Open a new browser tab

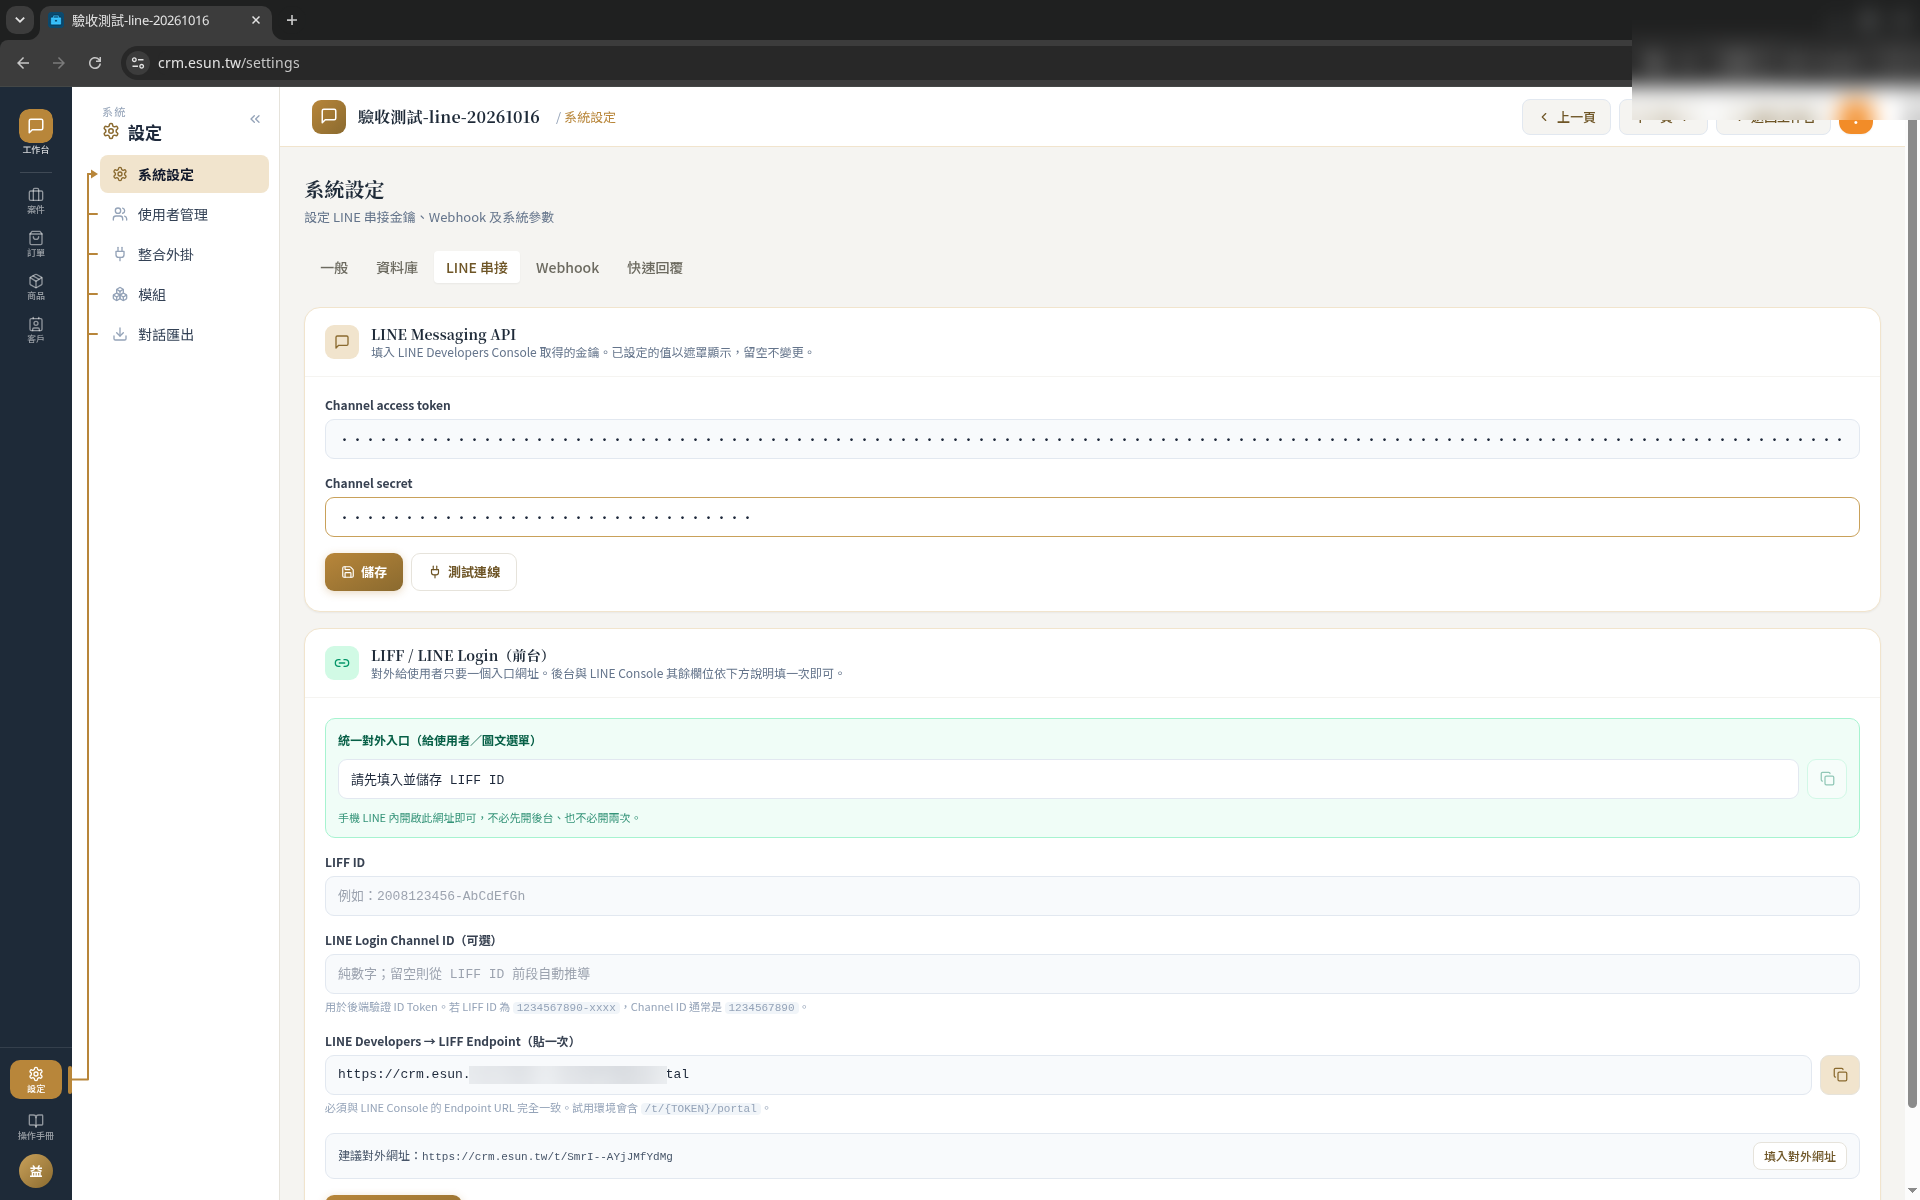pyautogui.click(x=292, y=20)
